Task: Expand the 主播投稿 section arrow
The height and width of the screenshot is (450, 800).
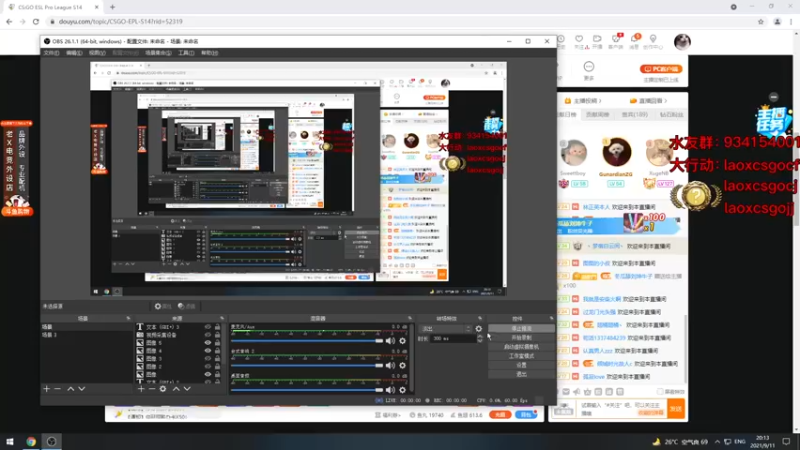Action: pos(600,101)
